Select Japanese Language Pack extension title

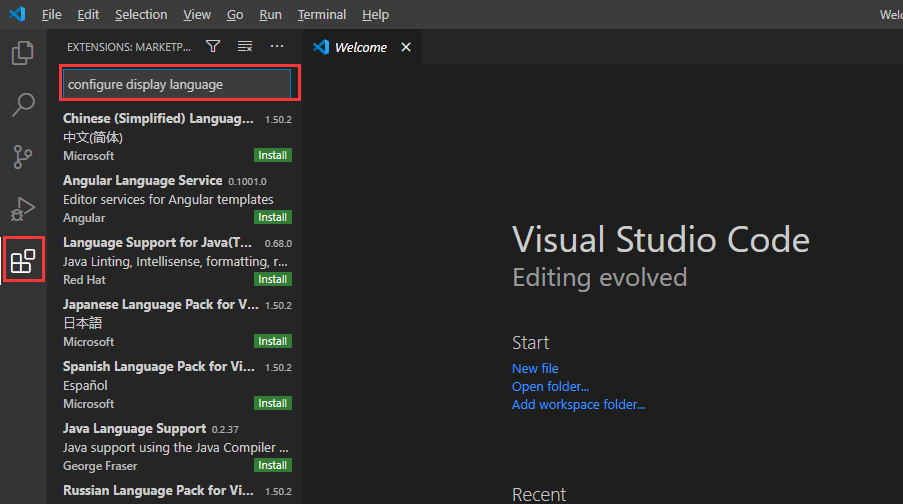click(x=161, y=304)
